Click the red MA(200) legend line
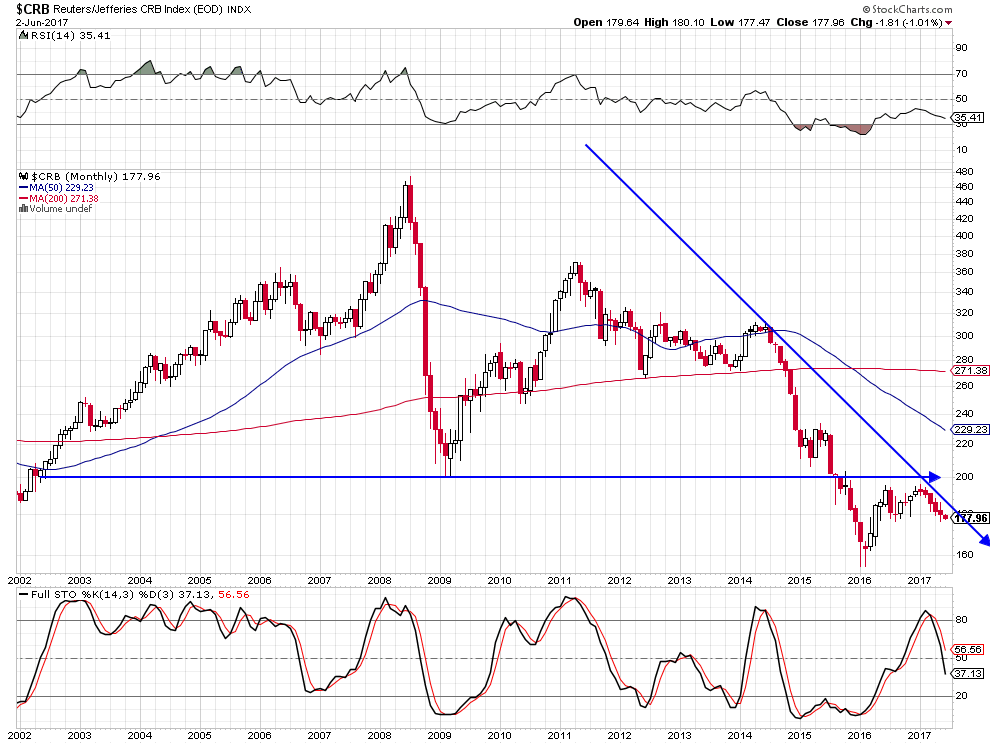 [x=24, y=199]
